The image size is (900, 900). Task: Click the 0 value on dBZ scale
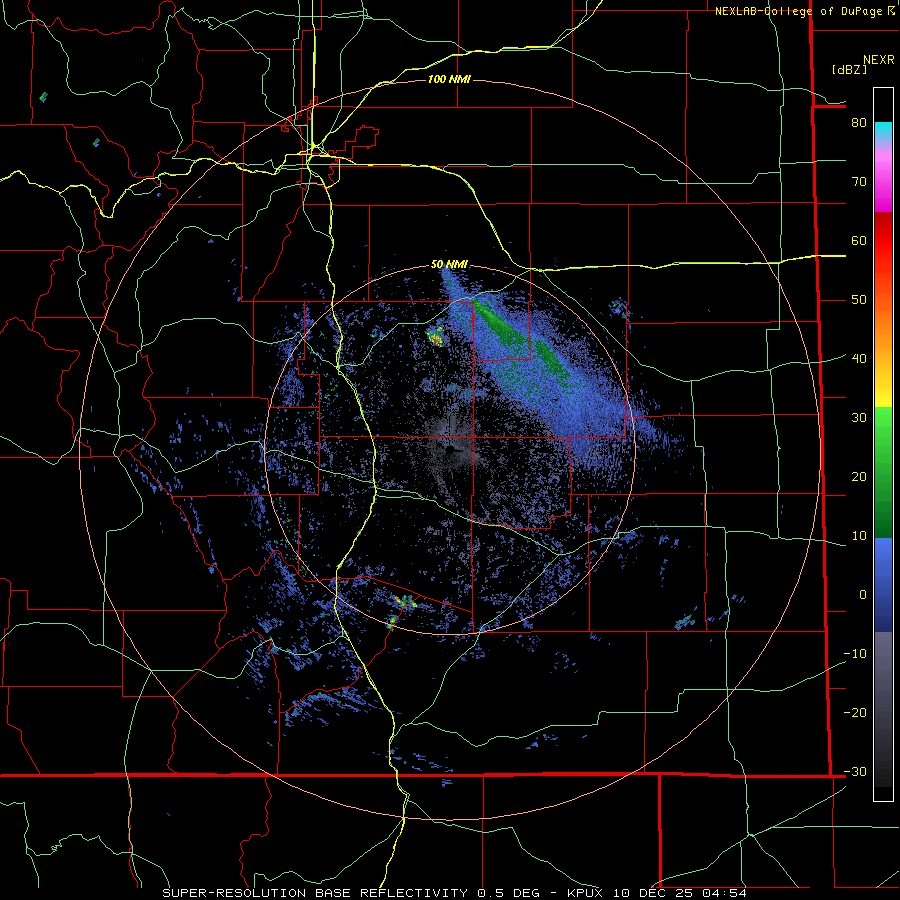pyautogui.click(x=863, y=595)
